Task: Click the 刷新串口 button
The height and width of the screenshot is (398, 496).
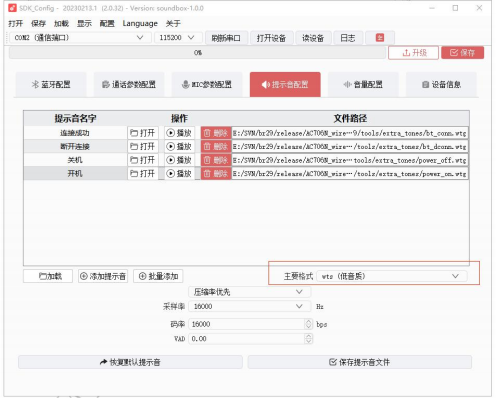Action: click(226, 38)
